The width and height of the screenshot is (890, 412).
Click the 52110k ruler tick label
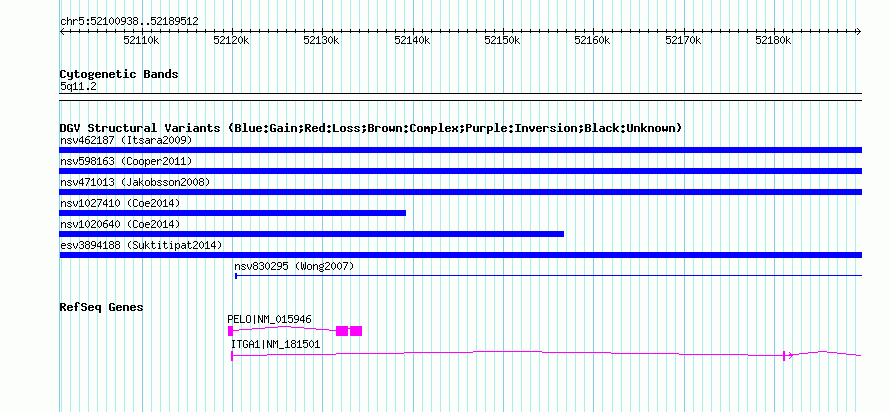(141, 40)
